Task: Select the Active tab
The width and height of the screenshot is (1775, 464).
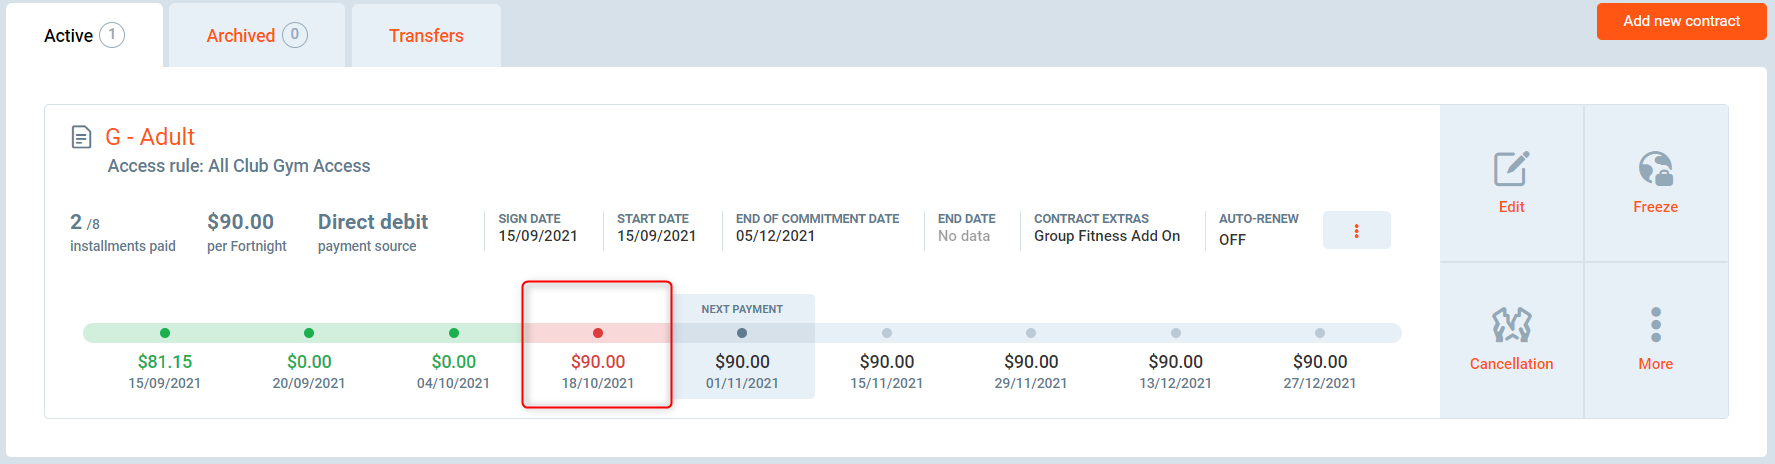Action: pyautogui.click(x=84, y=36)
